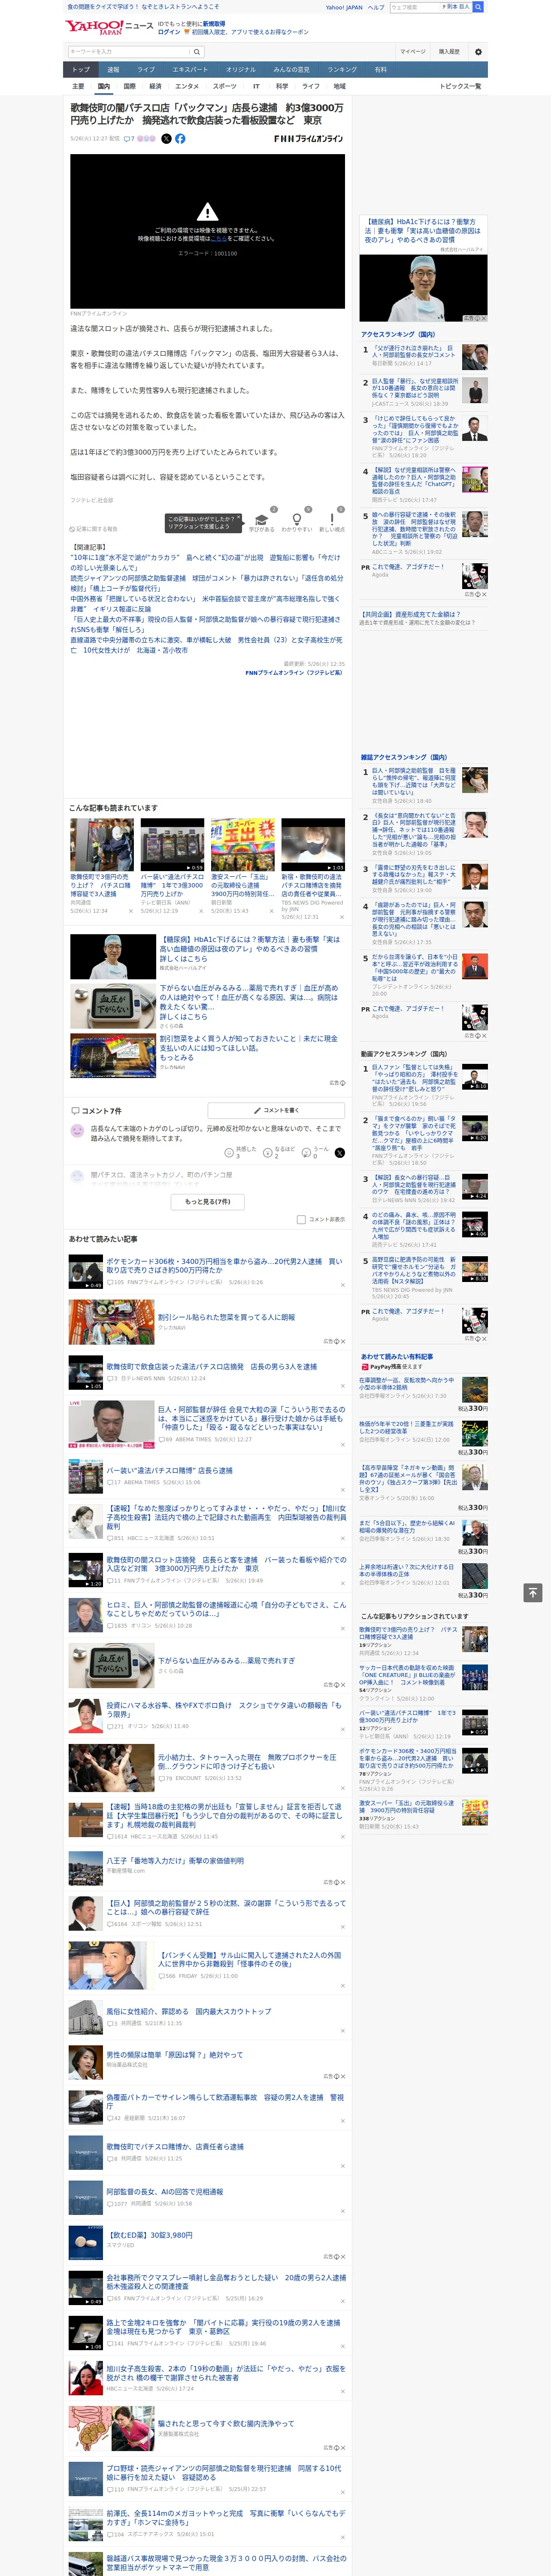Open 激安スーパー「玉出」 thumbnail article
Image resolution: width=551 pixels, height=2576 pixels.
tap(242, 844)
